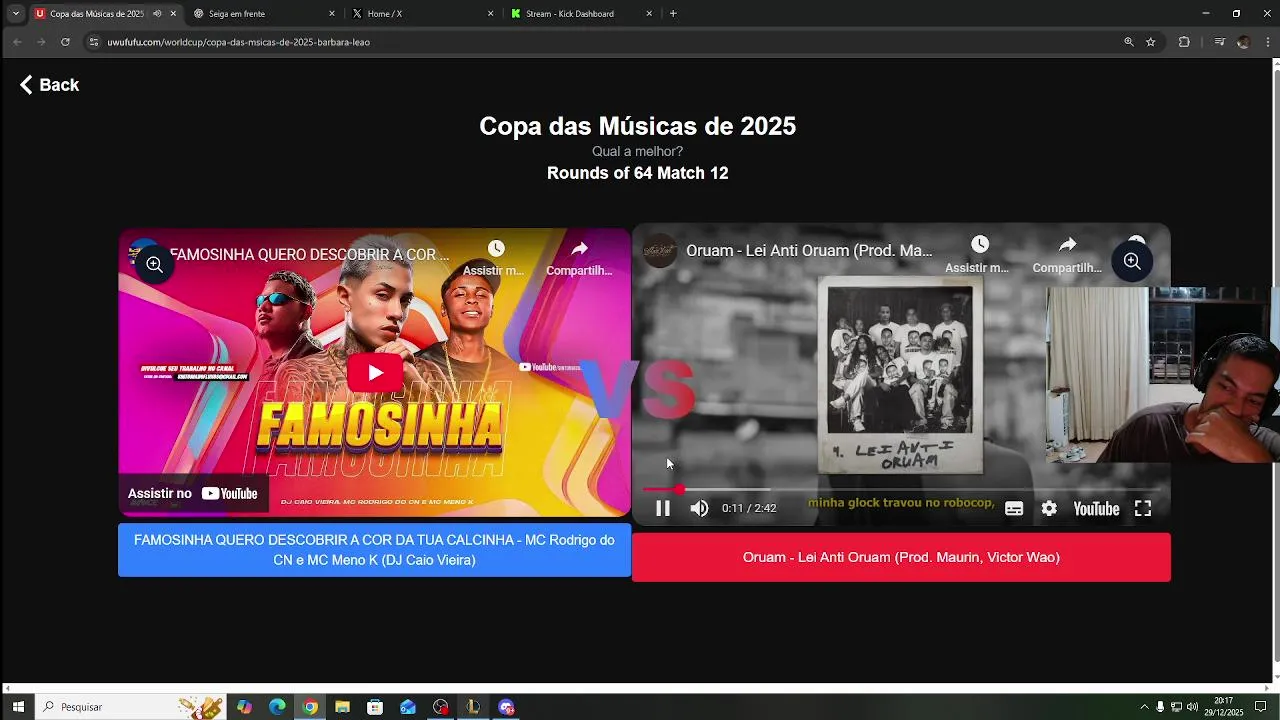Close the Seiga em frente tab
1280x720 pixels.
[332, 14]
